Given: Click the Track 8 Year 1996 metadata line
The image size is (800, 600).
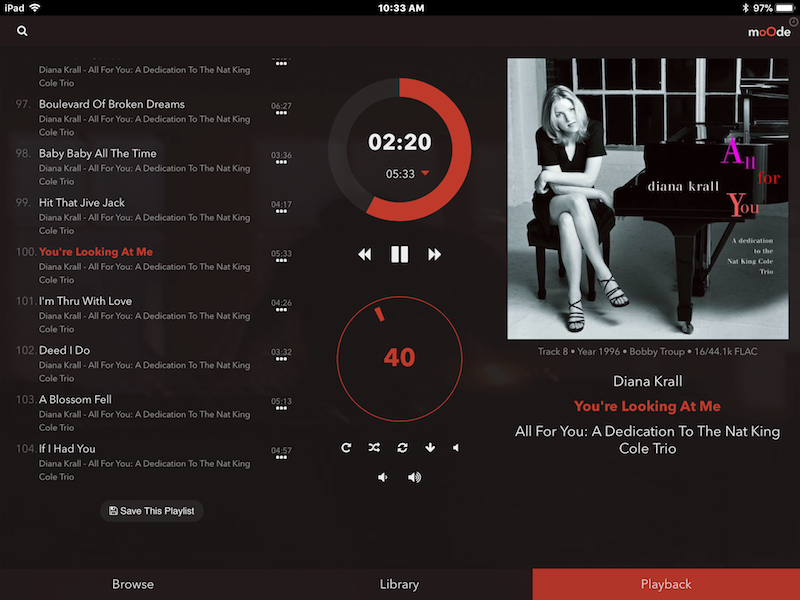Looking at the screenshot, I should click(x=647, y=352).
